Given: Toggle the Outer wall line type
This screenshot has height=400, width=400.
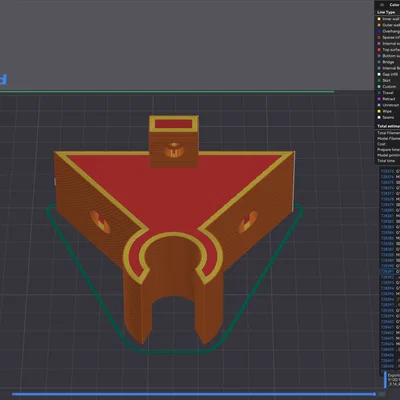Looking at the screenshot, I should point(388,25).
